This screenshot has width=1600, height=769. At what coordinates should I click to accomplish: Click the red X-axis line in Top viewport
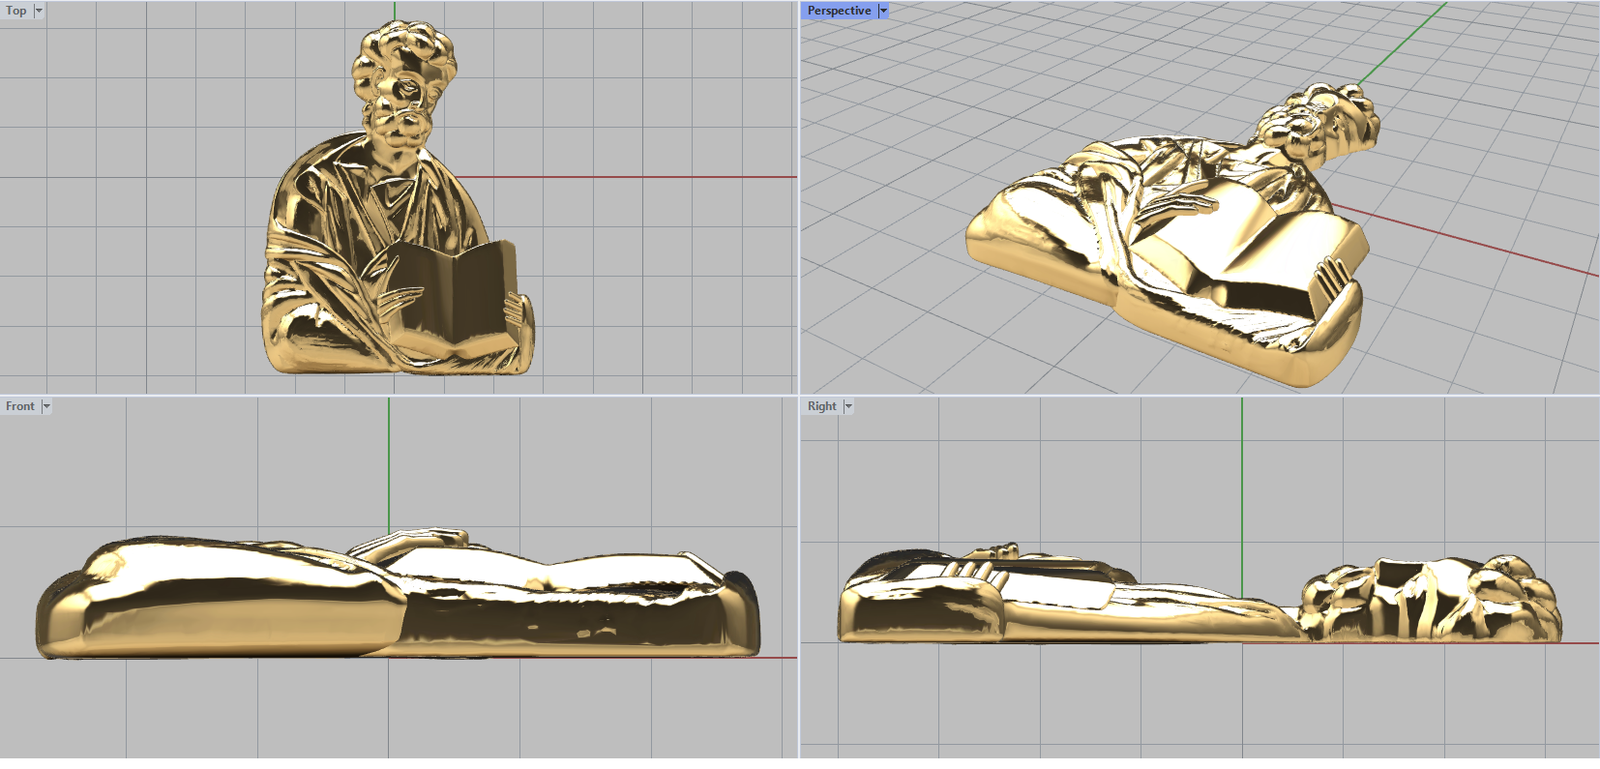click(x=650, y=177)
